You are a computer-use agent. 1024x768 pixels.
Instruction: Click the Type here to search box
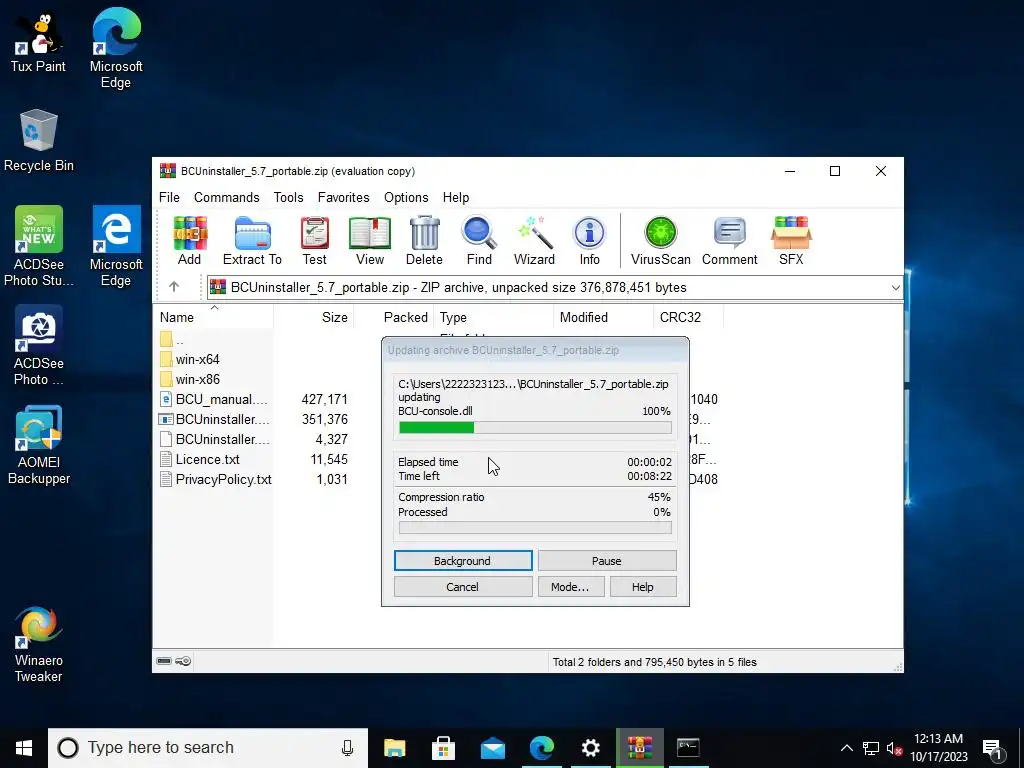pyautogui.click(x=209, y=748)
